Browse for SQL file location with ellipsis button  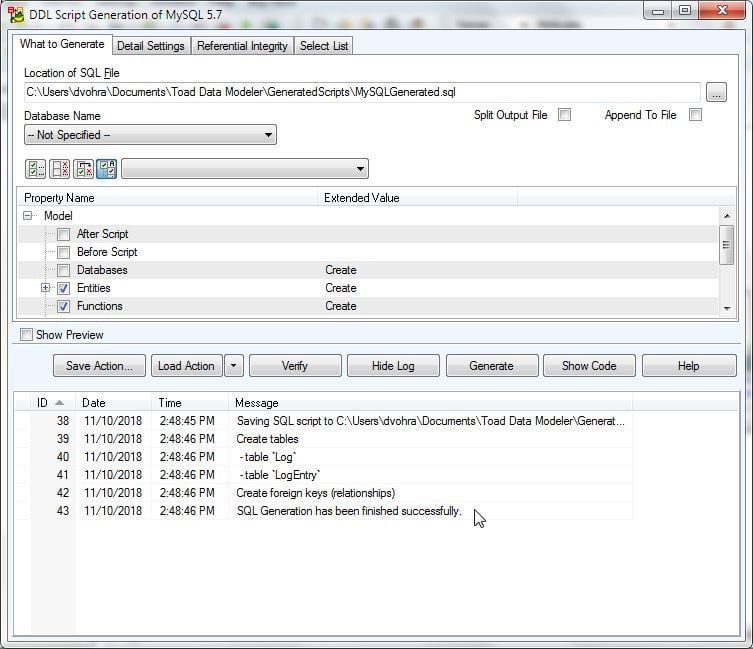(x=716, y=92)
